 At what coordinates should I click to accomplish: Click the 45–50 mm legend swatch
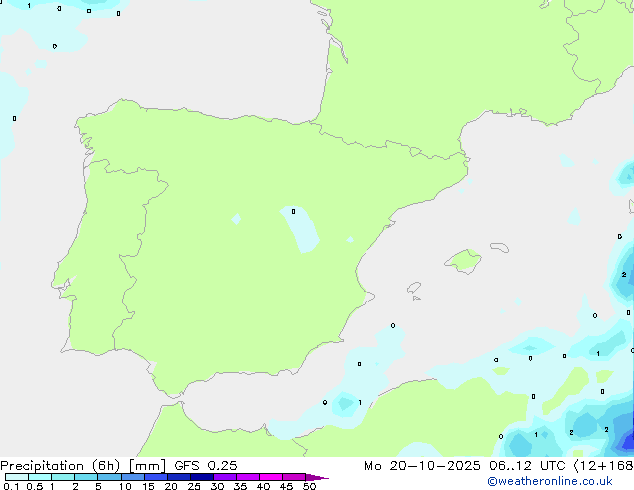point(294,477)
